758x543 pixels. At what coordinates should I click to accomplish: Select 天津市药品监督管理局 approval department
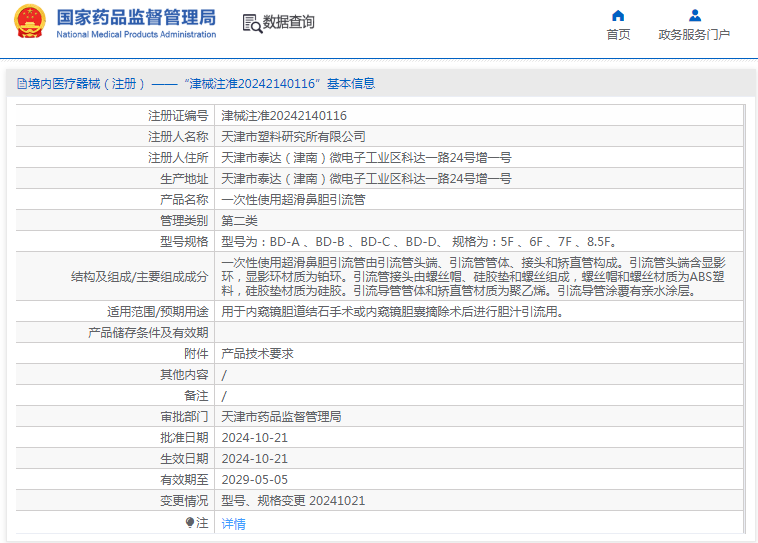pos(281,417)
